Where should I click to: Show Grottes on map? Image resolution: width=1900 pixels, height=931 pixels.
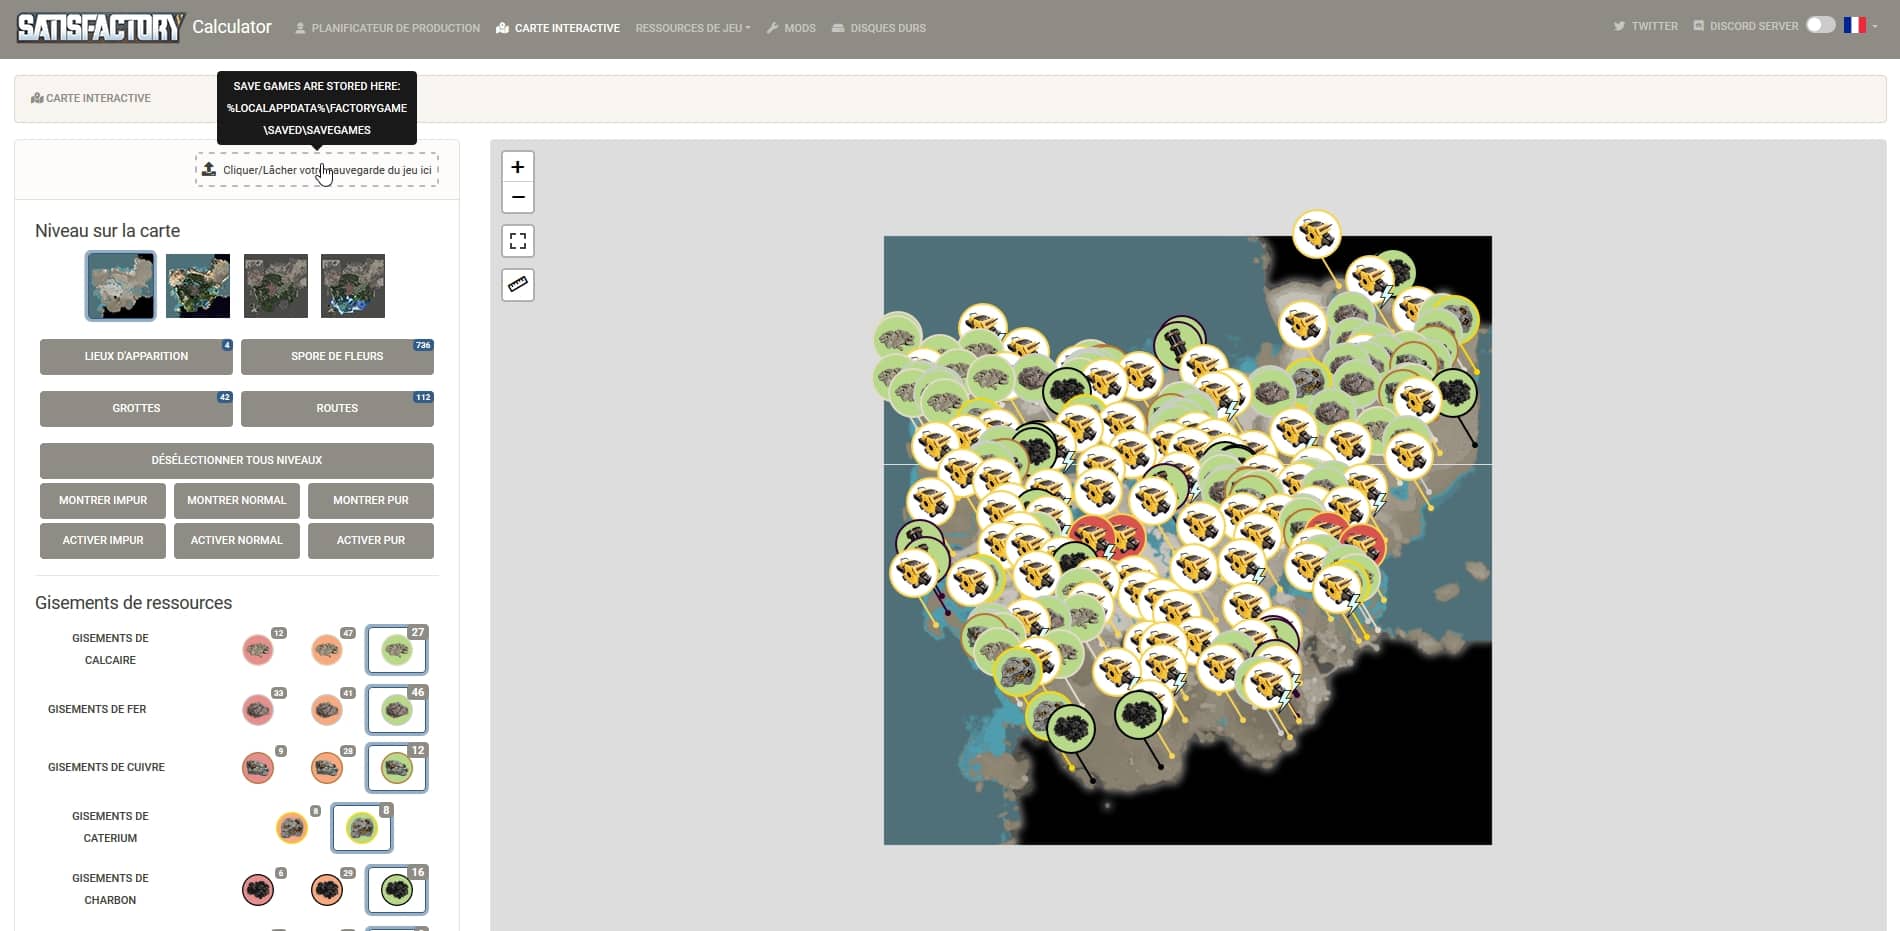point(136,409)
